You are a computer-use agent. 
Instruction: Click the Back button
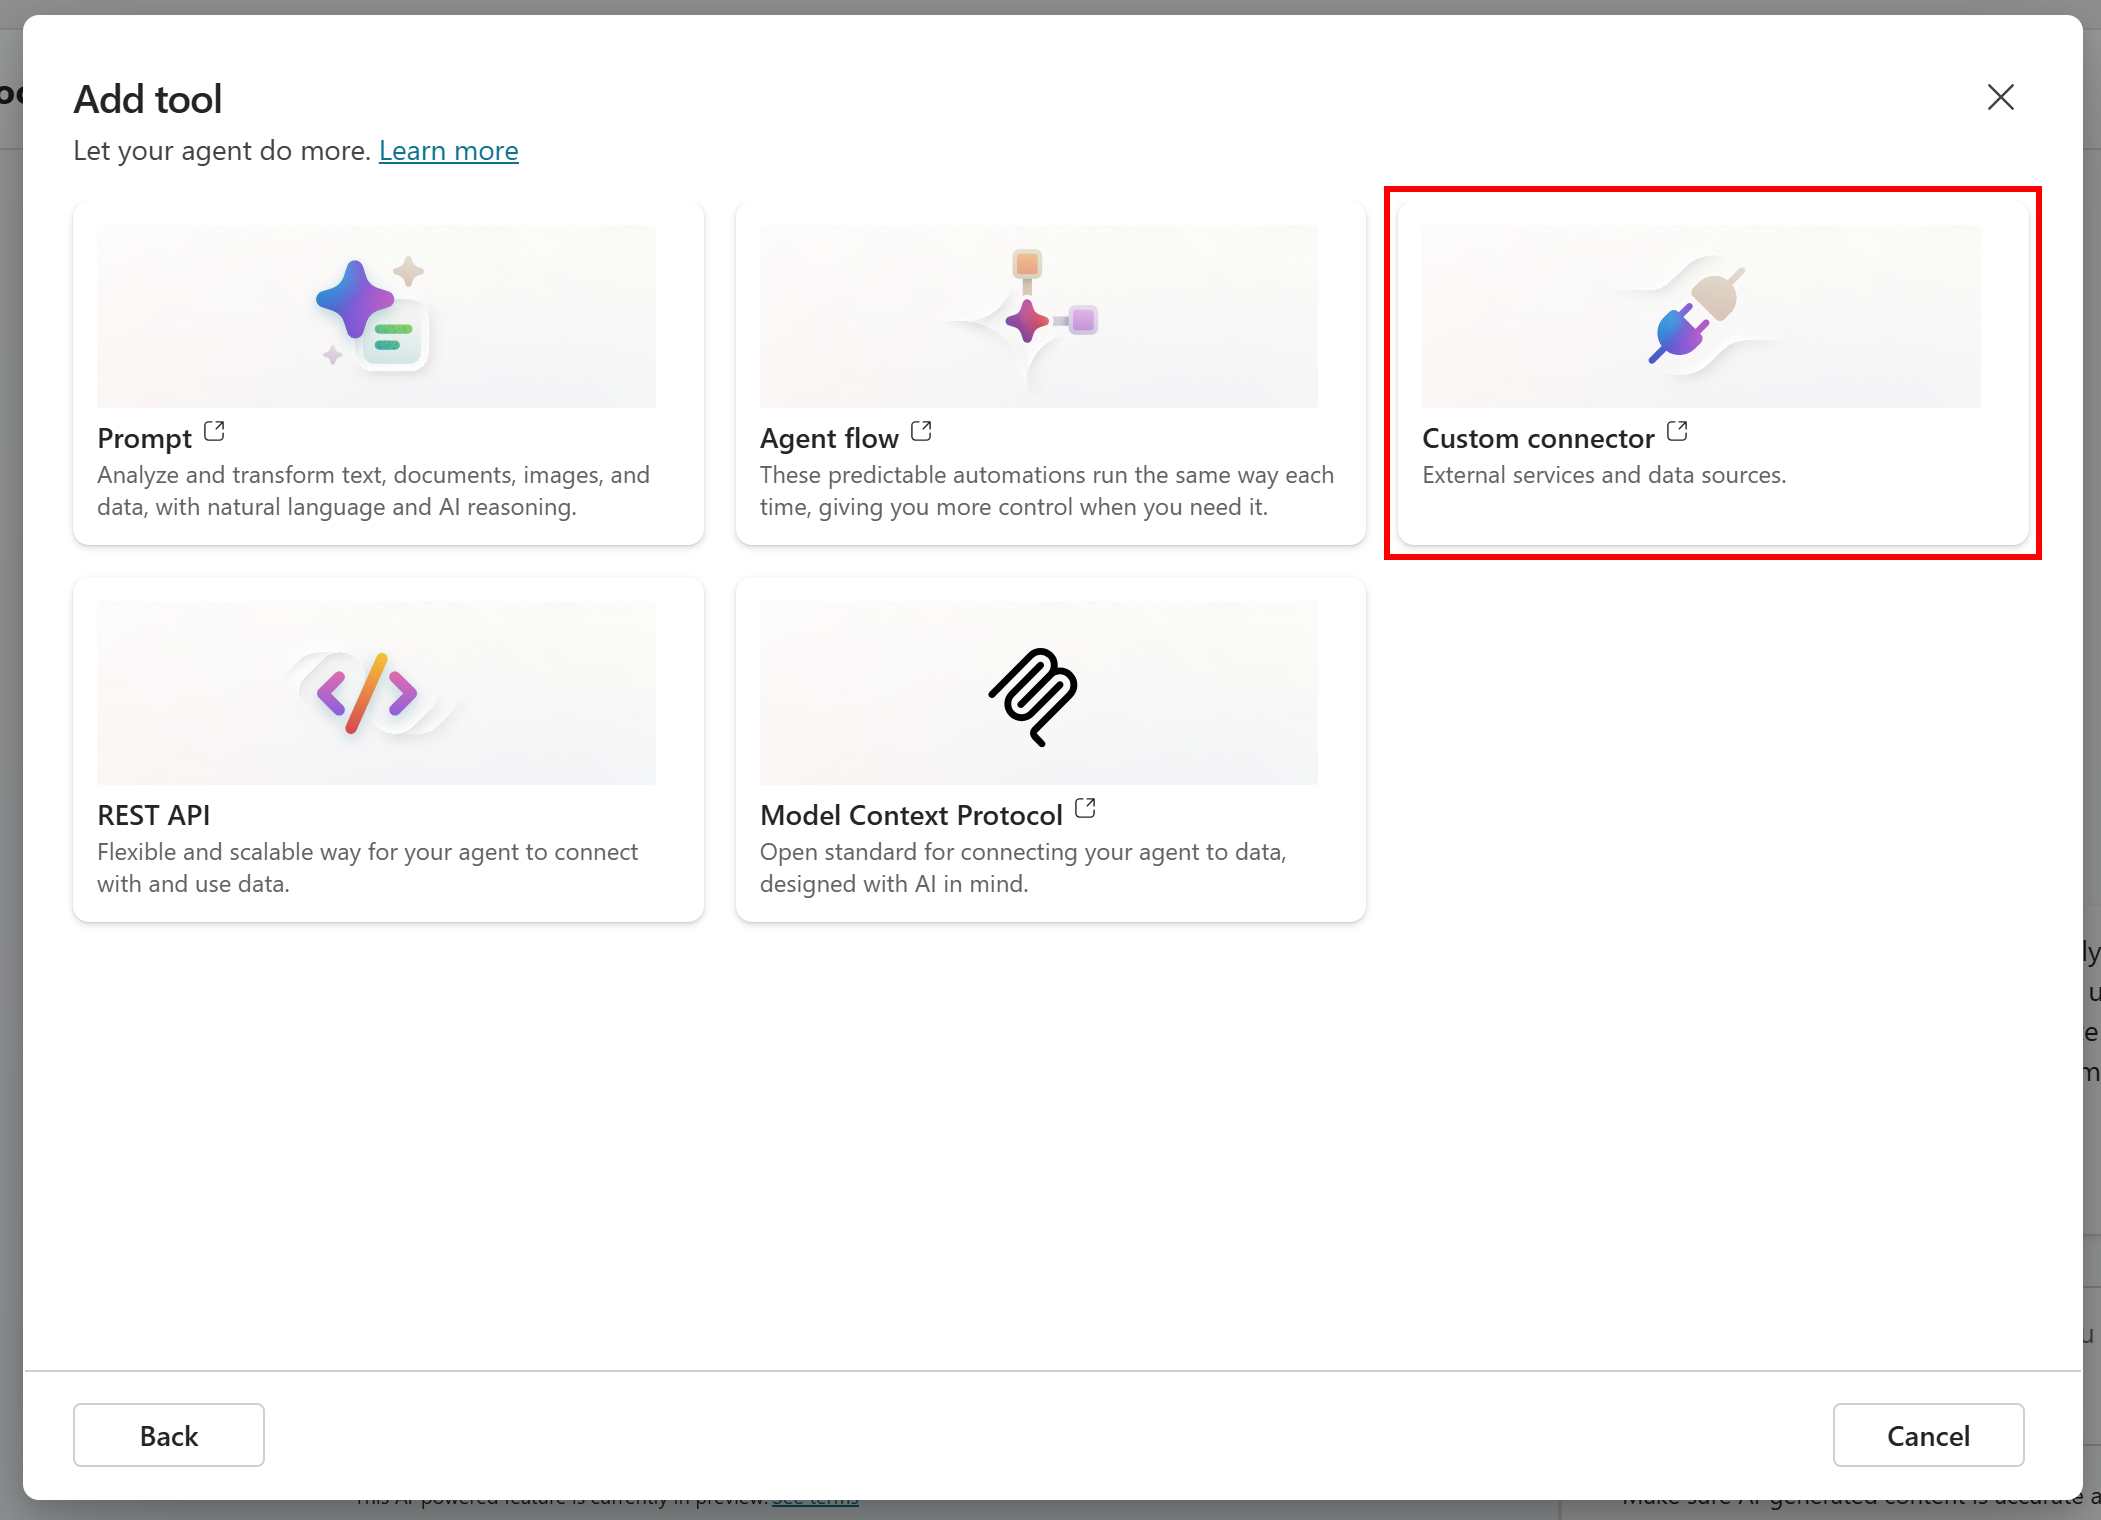coord(168,1435)
